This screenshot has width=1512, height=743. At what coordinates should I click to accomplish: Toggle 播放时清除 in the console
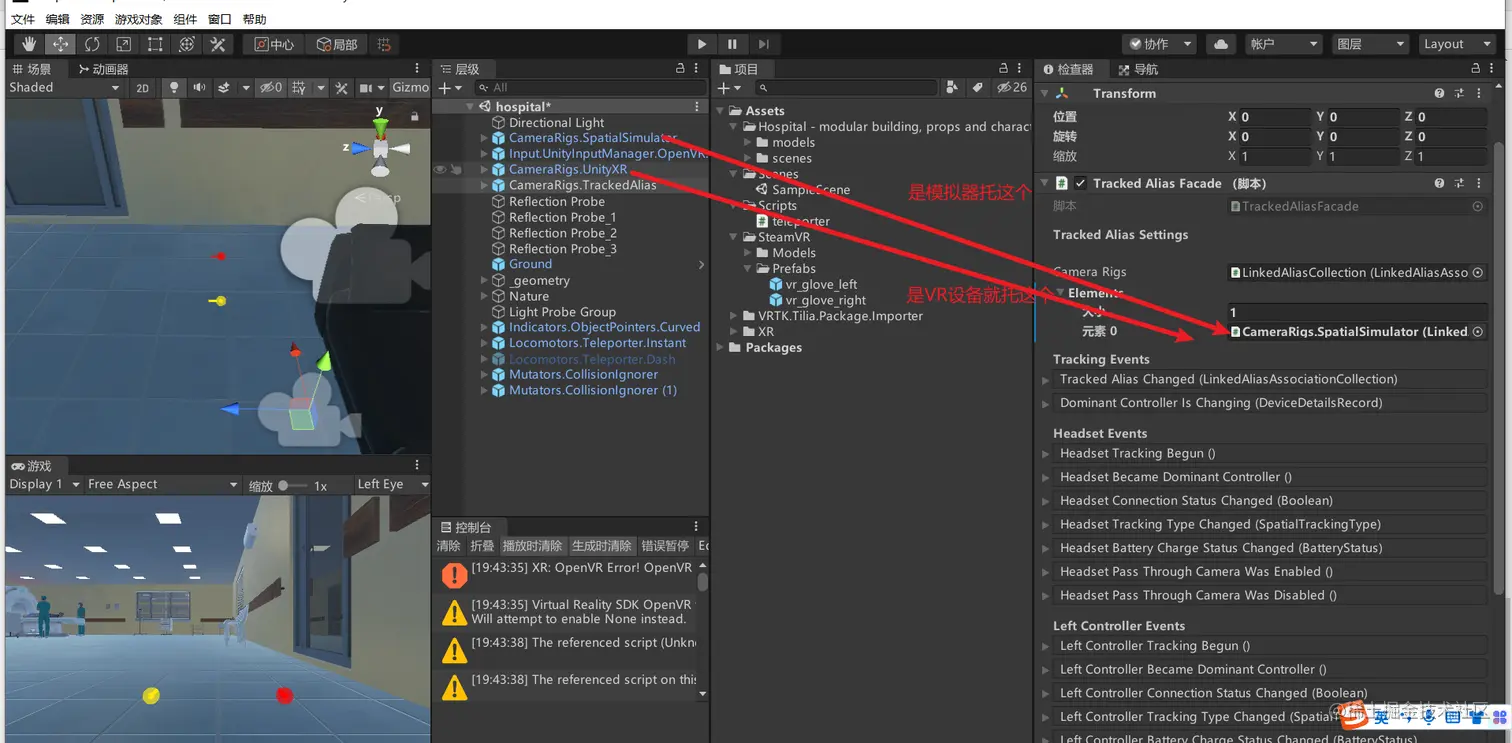(533, 546)
